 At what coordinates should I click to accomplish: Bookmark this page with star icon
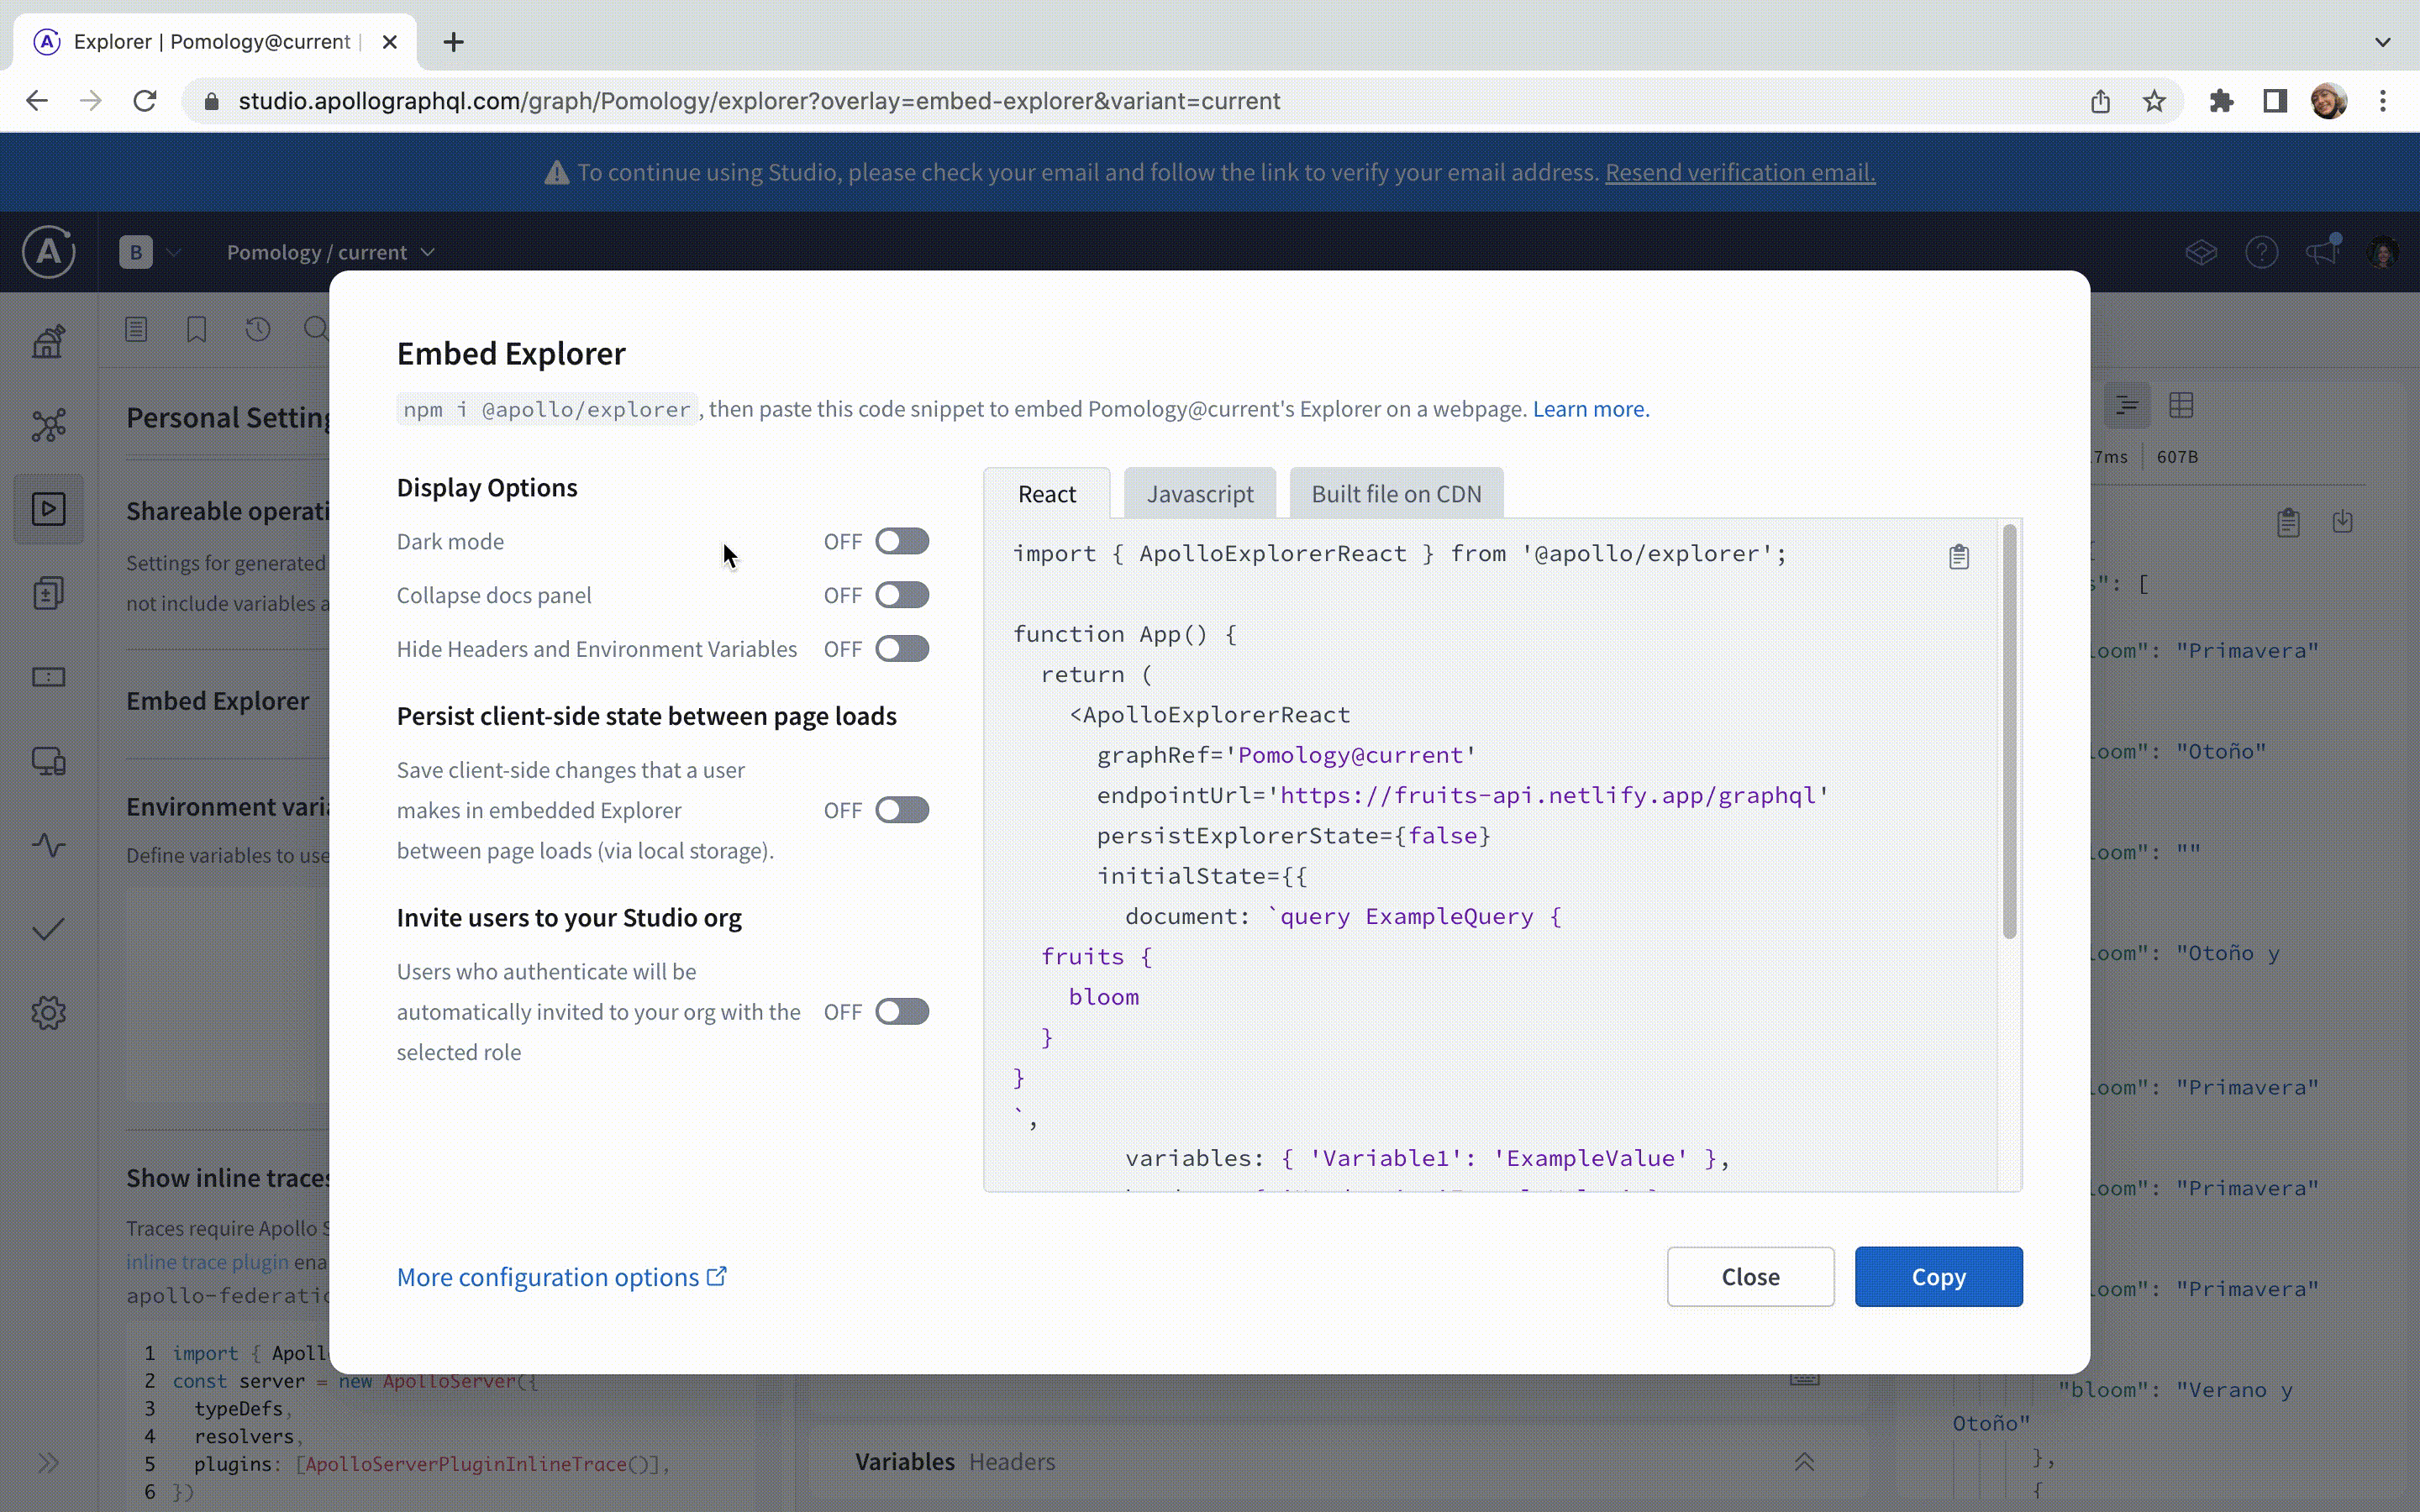[x=2154, y=101]
